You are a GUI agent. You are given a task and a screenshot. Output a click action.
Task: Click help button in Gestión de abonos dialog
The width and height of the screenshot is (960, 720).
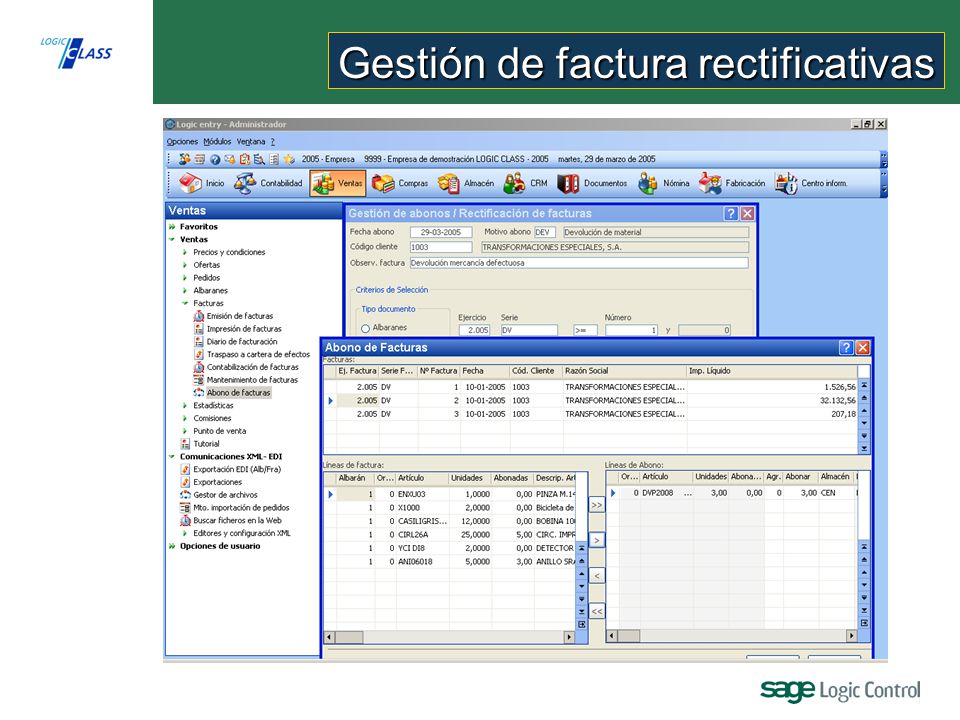(x=730, y=213)
